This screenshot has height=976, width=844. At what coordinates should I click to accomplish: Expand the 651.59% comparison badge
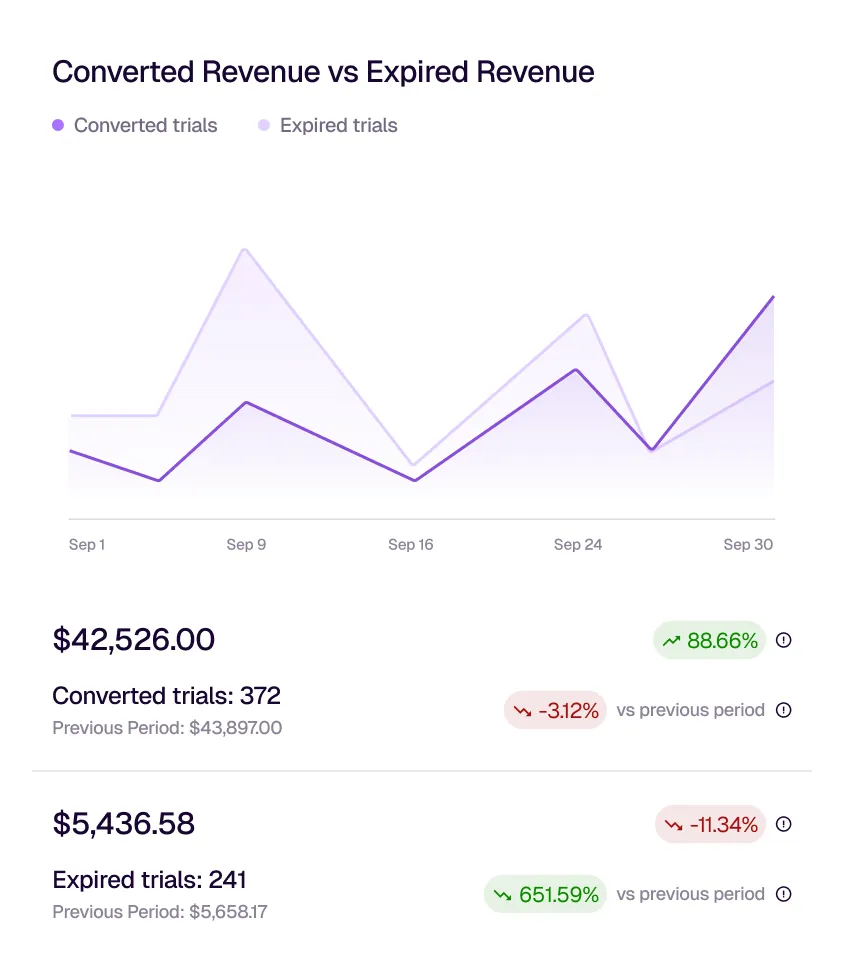click(545, 894)
